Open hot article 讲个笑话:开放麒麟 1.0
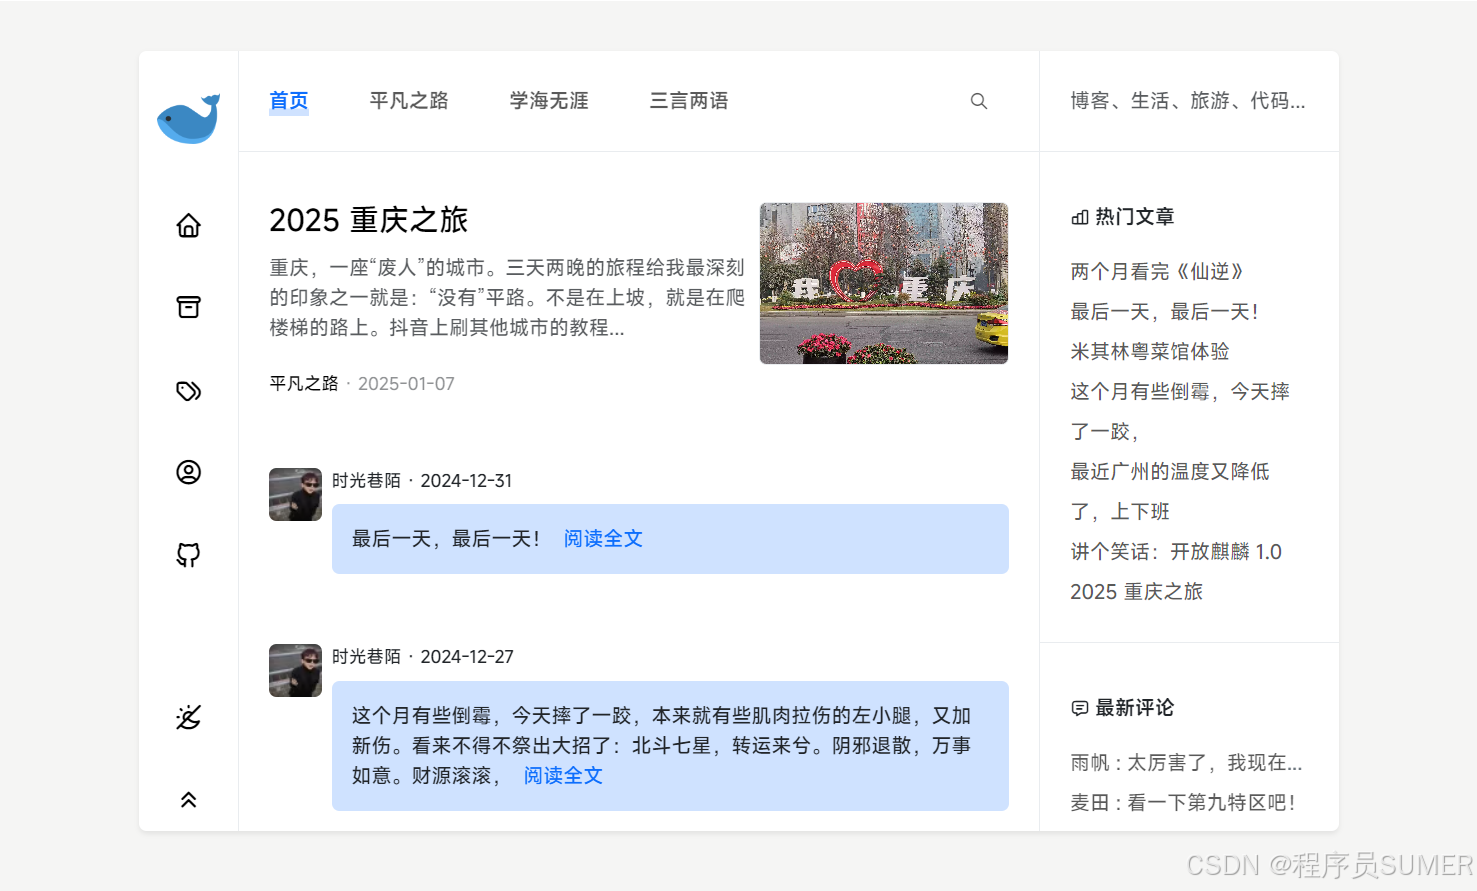 coord(1176,552)
